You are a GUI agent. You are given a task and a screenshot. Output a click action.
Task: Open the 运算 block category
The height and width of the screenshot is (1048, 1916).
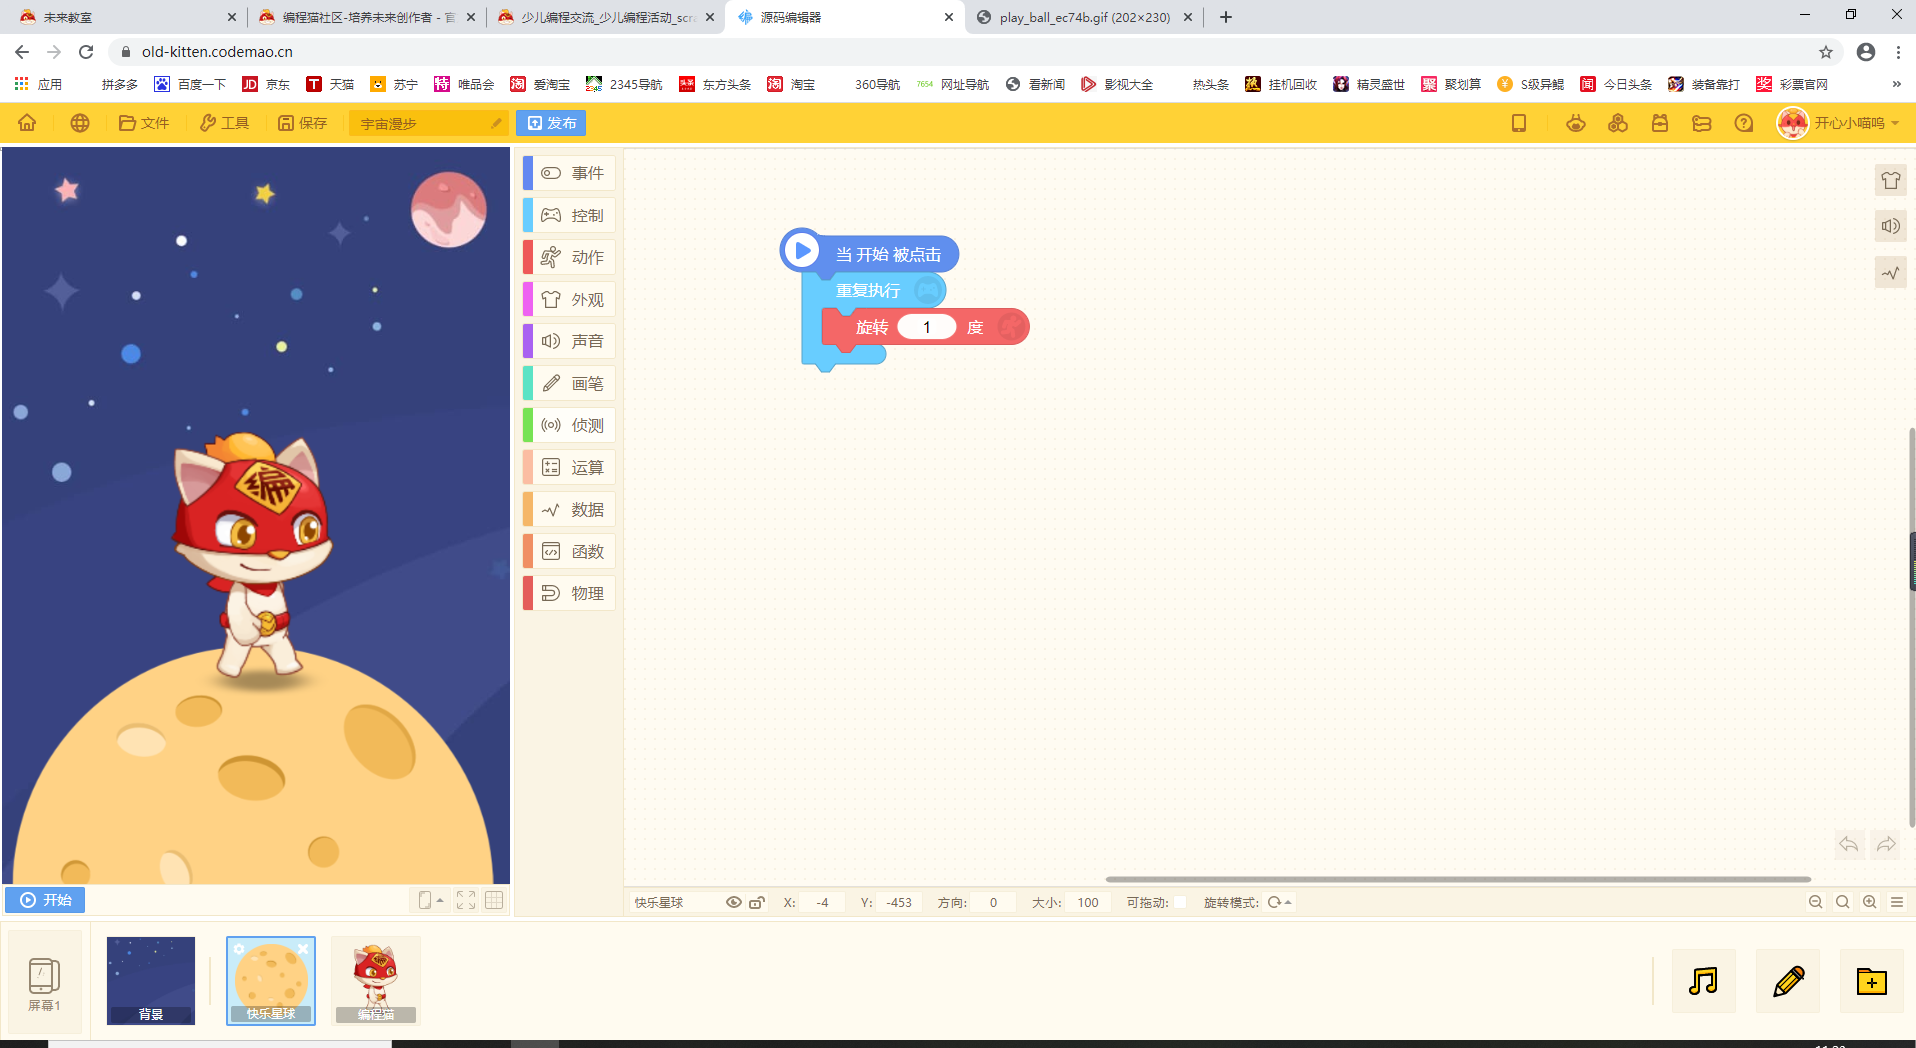[570, 467]
